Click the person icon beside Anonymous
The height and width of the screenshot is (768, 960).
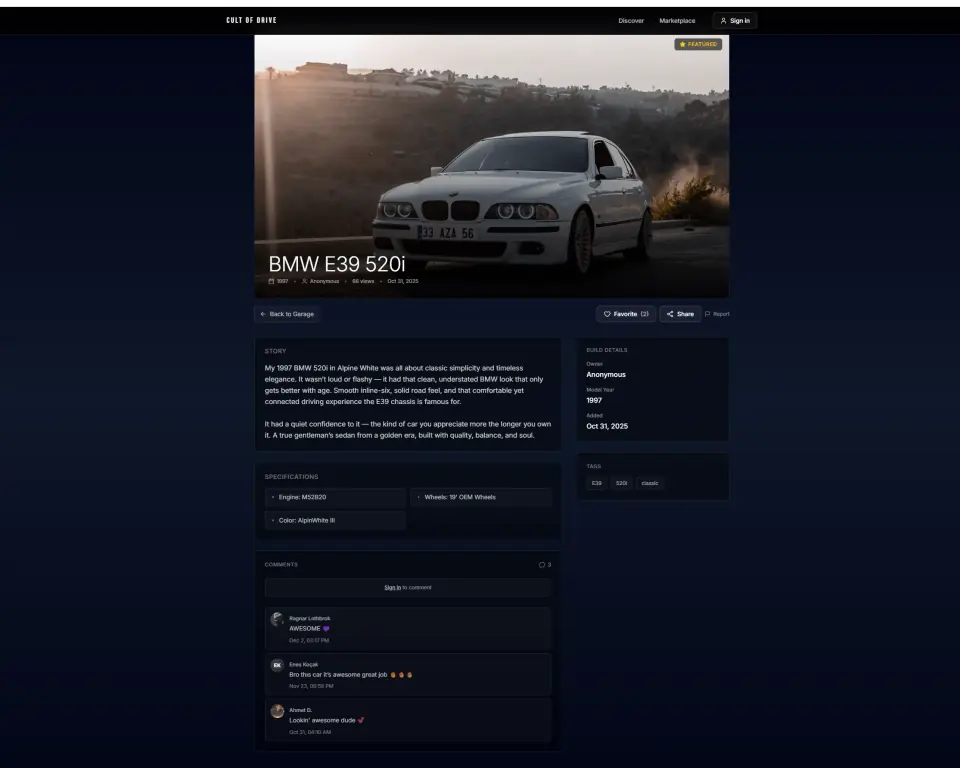(x=304, y=281)
